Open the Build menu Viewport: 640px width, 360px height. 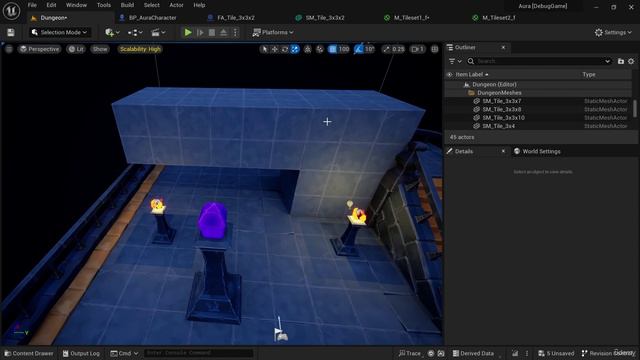(x=127, y=5)
